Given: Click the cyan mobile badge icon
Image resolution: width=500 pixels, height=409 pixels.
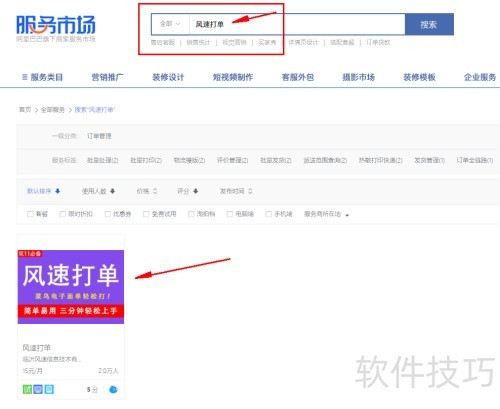Looking at the screenshot, I should [49, 389].
